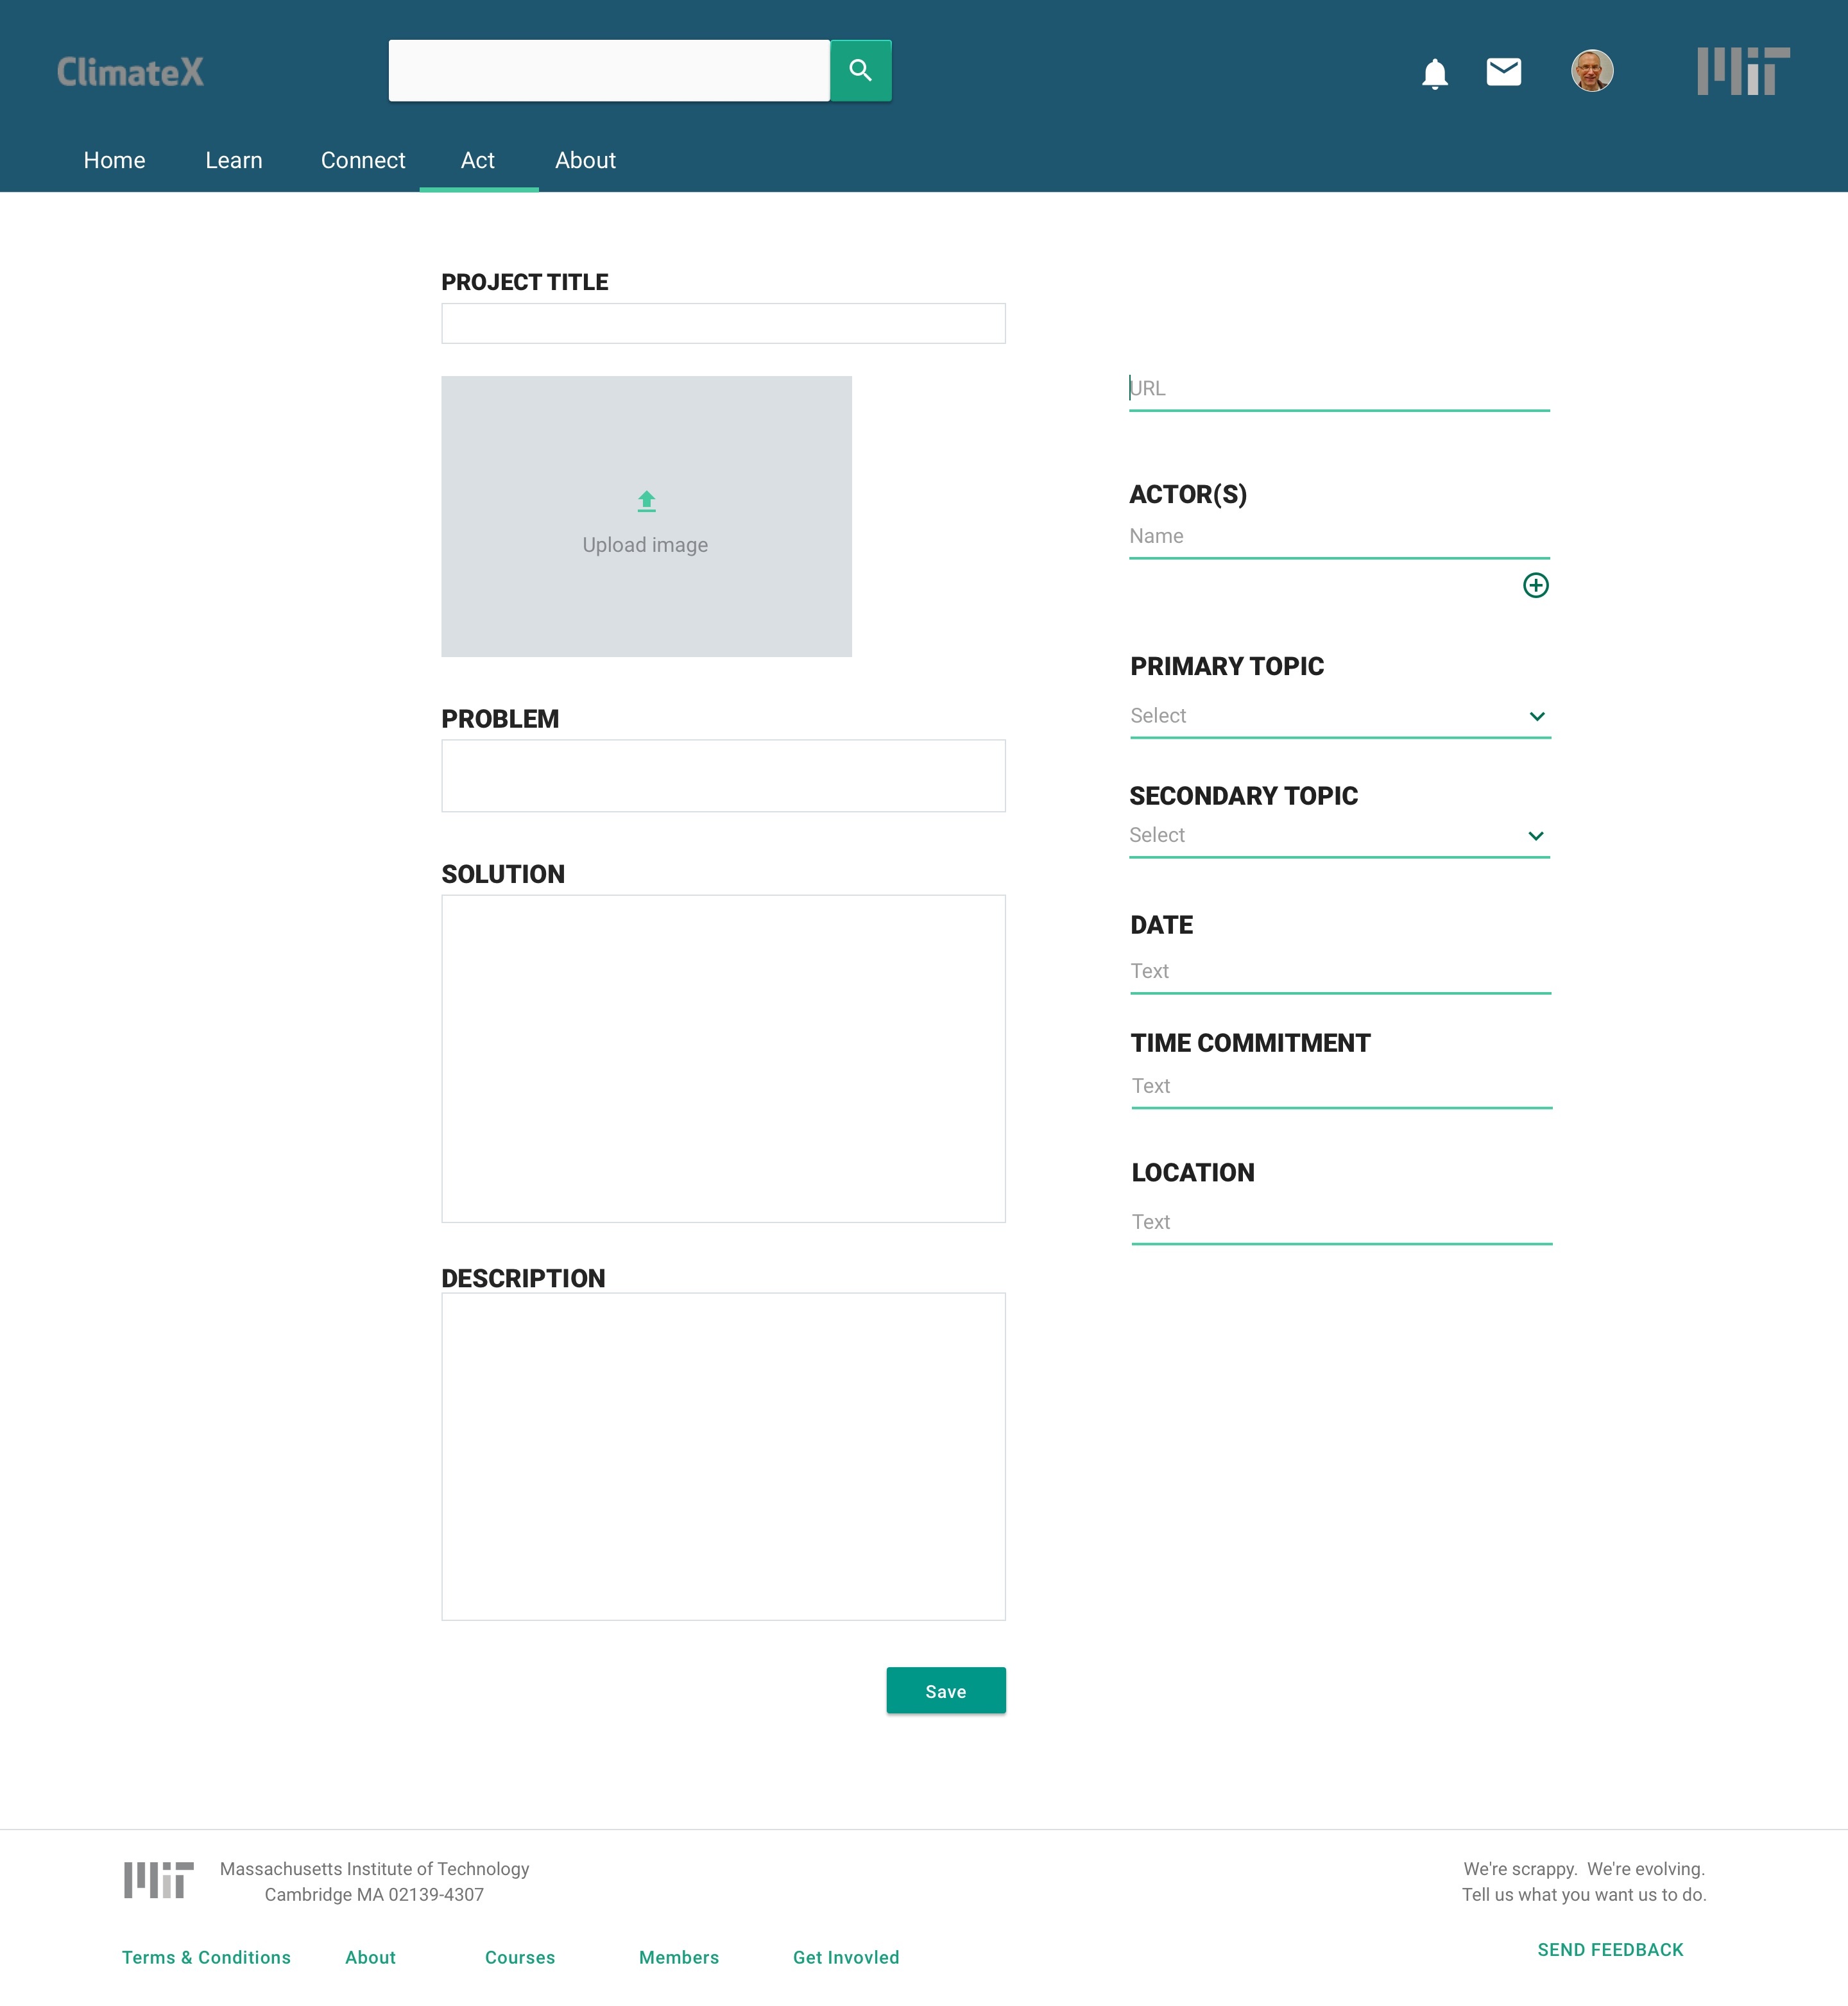Click the MIT logo in header
Image resolution: width=1848 pixels, height=2006 pixels.
pos(1742,71)
